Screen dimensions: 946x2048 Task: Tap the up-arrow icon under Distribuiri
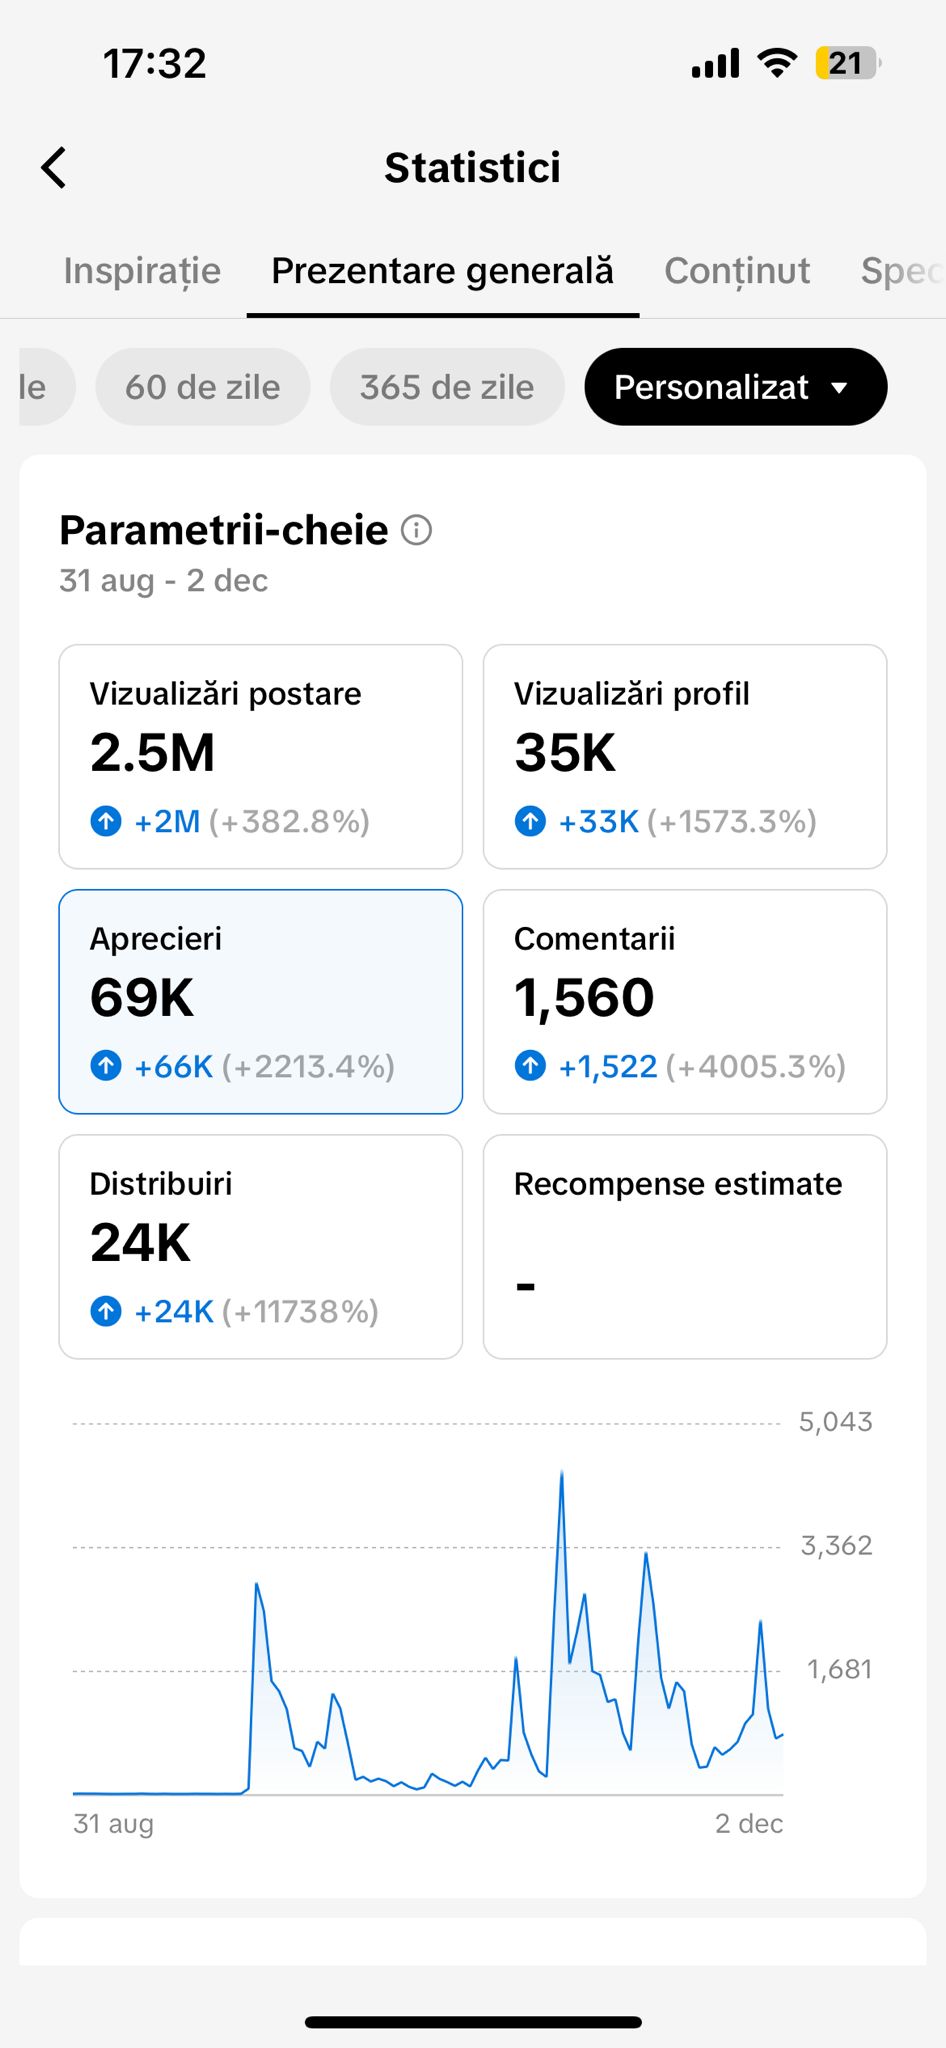tap(106, 1311)
